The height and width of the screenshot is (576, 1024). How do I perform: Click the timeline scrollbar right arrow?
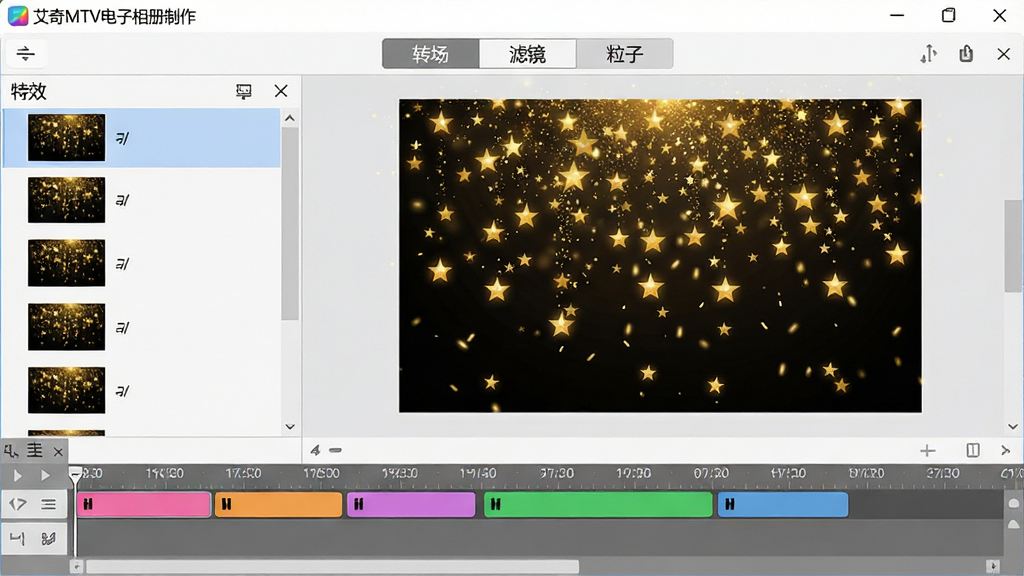pyautogui.click(x=993, y=566)
